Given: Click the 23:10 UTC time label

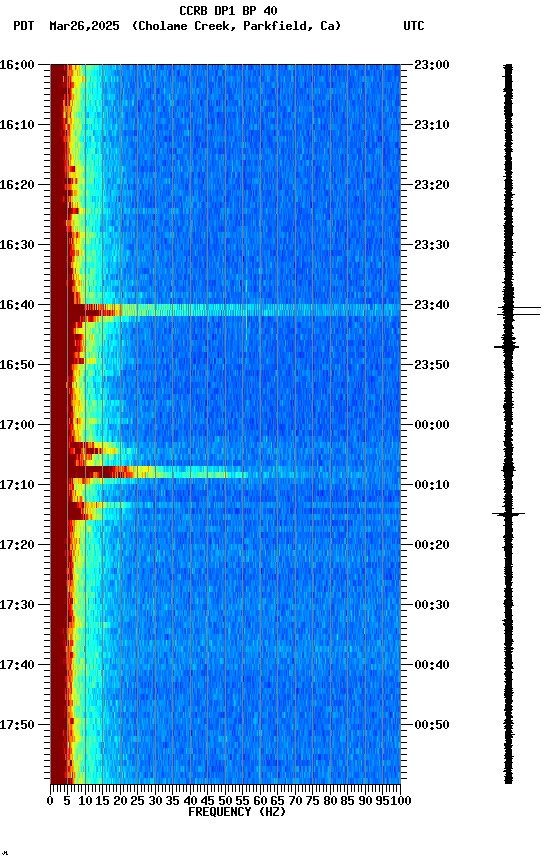Looking at the screenshot, I should 432,125.
